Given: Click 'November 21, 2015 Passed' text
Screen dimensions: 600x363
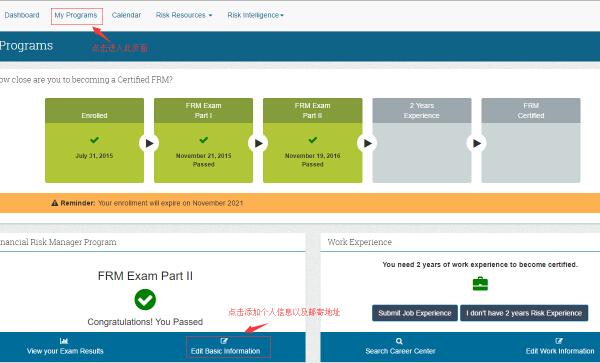Looking at the screenshot, I should coord(204,160).
